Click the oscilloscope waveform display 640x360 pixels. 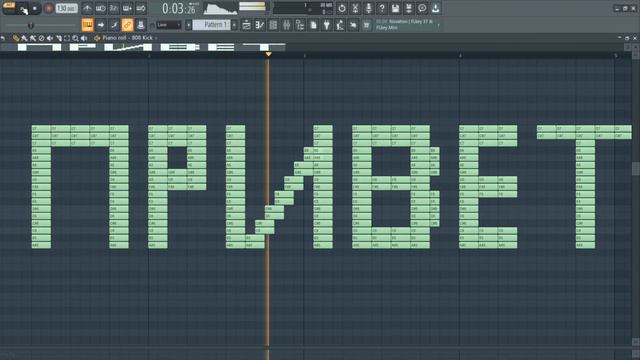coord(220,8)
